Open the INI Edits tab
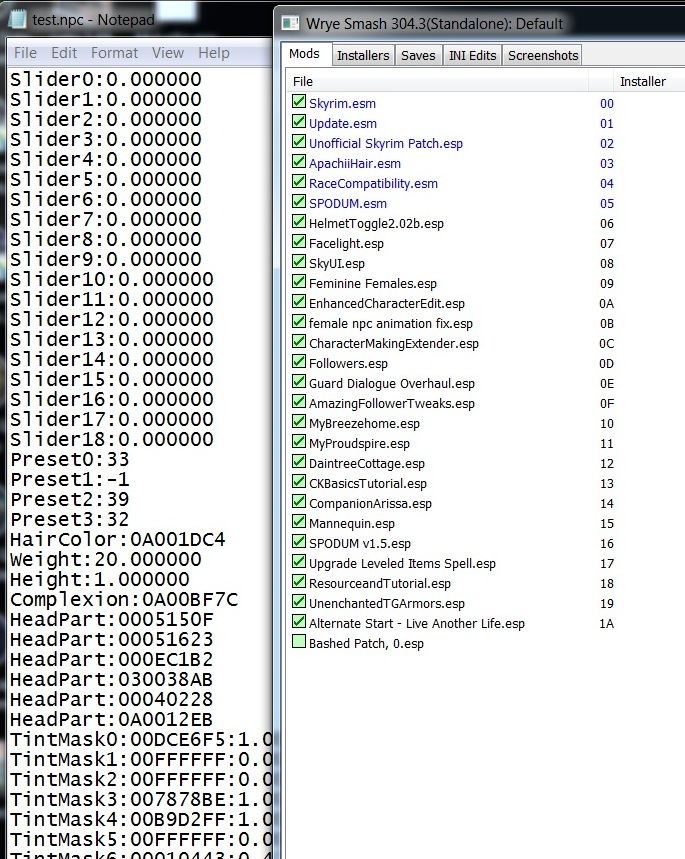The image size is (685, 859). click(471, 56)
